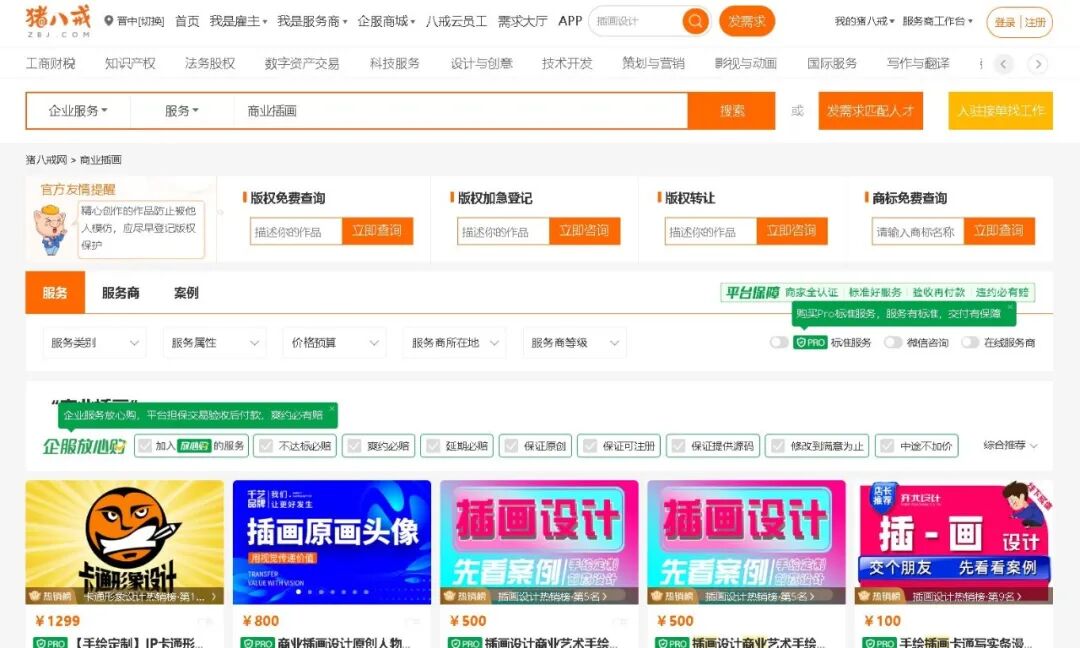Check the 不达标必赔 checkbox

(265, 446)
